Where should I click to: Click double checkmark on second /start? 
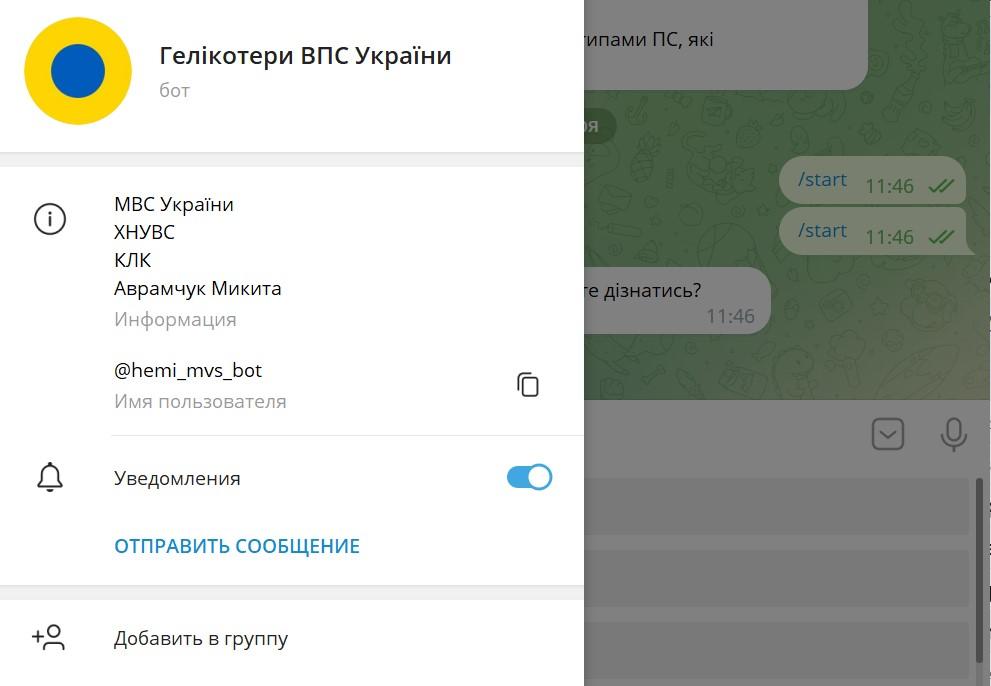pos(940,237)
